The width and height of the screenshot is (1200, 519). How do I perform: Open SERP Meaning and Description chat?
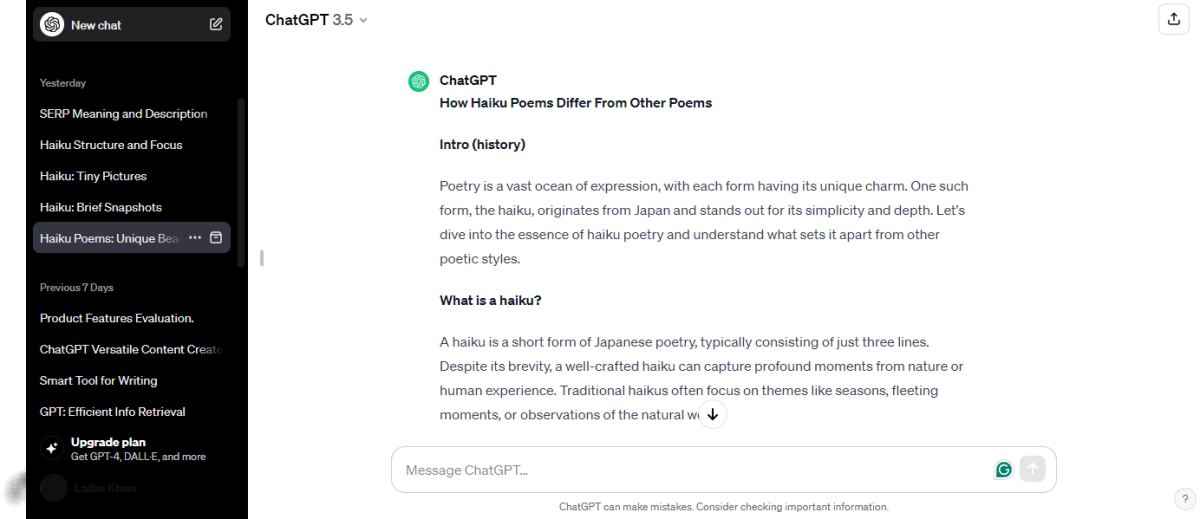point(124,114)
